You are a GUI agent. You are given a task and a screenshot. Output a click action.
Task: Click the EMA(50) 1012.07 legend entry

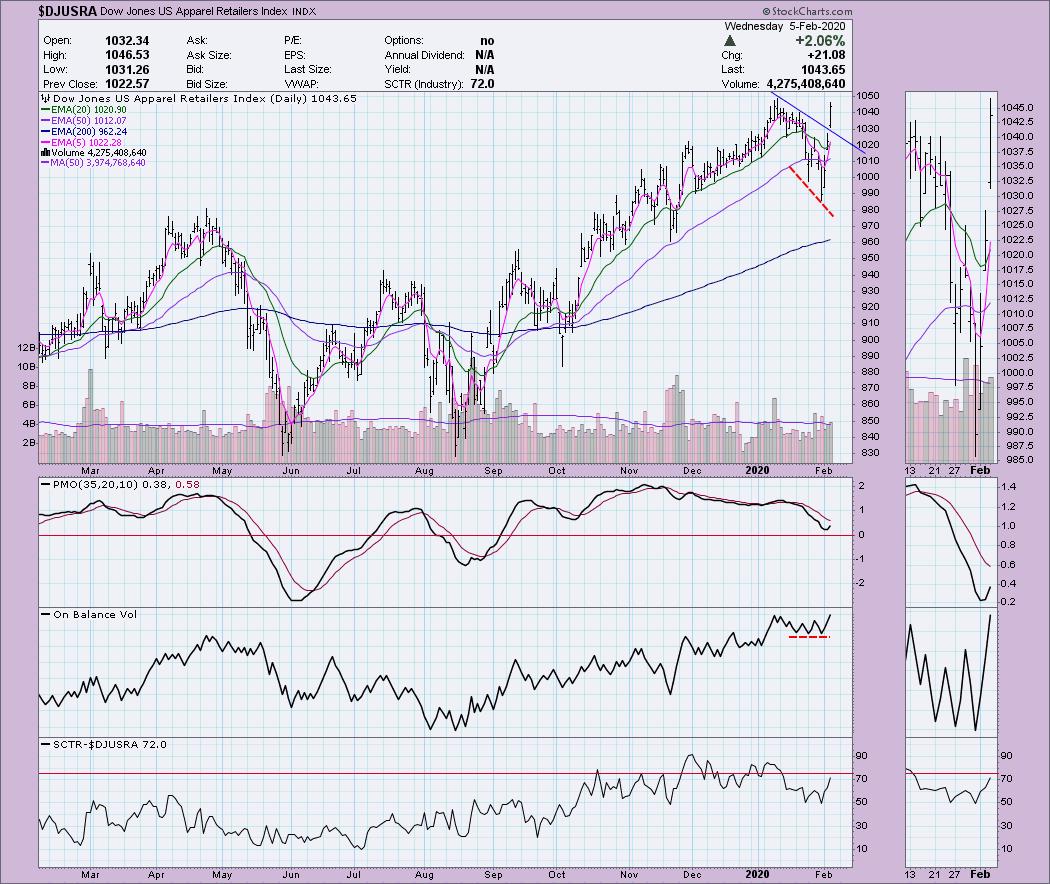[x=84, y=121]
